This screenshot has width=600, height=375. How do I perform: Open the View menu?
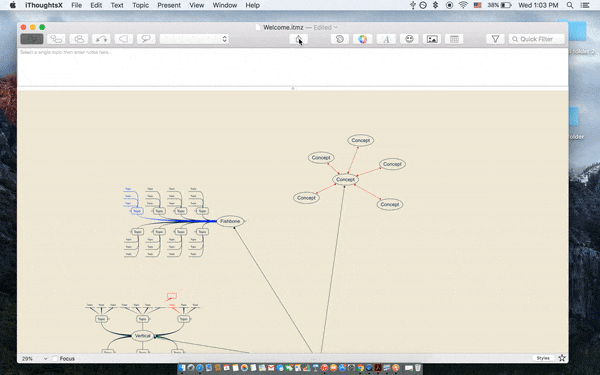(x=197, y=5)
